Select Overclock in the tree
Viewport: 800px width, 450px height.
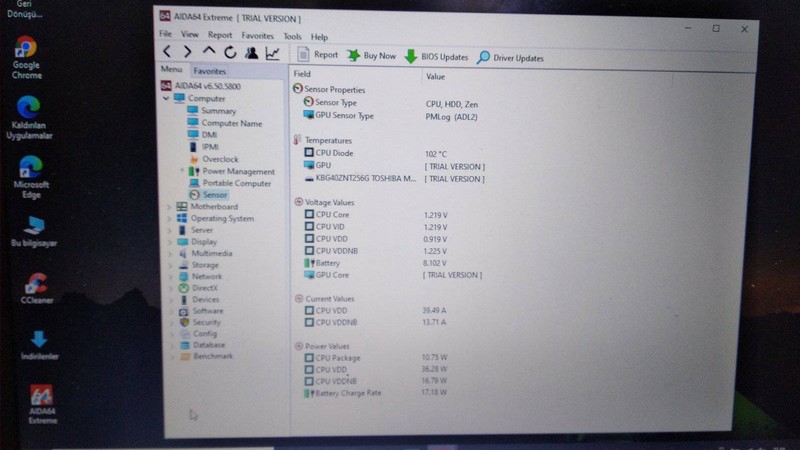pos(213,159)
